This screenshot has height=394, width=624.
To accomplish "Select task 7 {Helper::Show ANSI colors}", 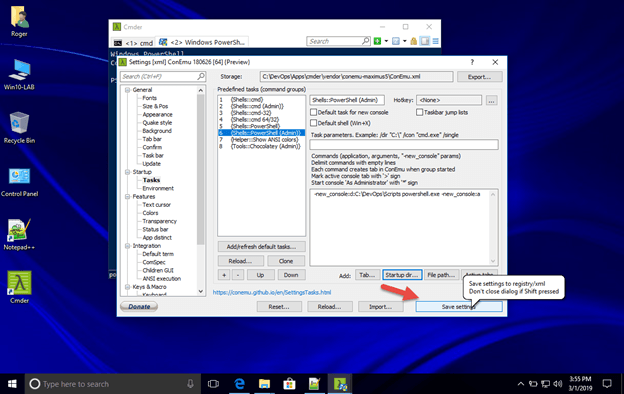I will pos(261,140).
